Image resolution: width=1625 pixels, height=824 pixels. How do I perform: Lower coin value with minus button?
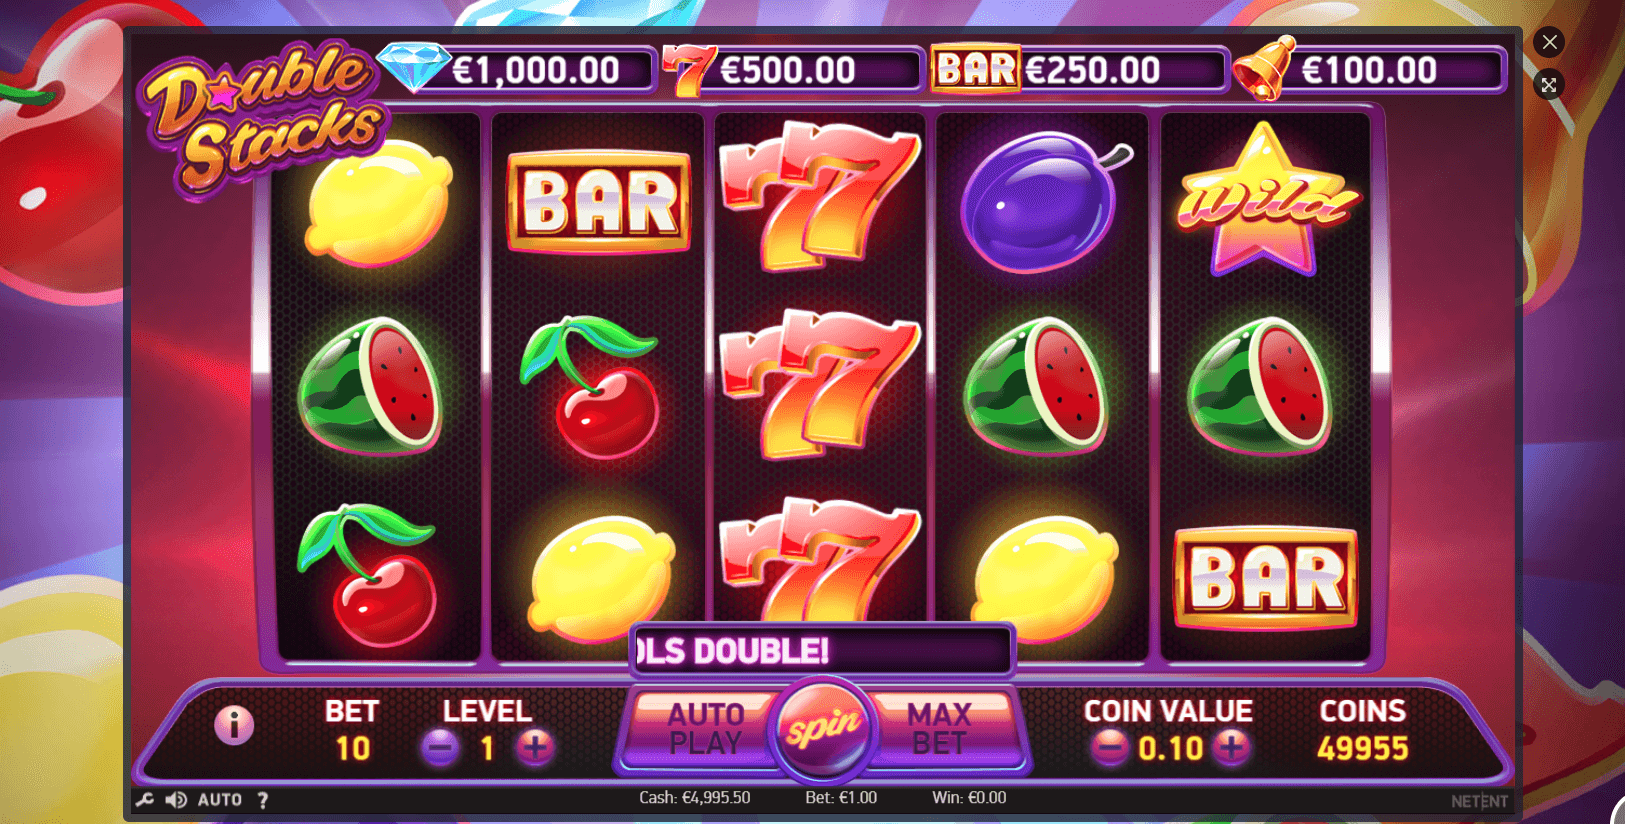(1109, 747)
